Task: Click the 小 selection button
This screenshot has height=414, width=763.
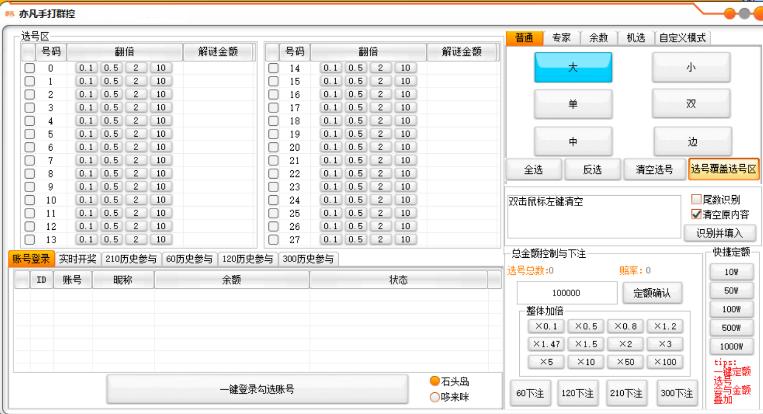Action: tap(691, 67)
